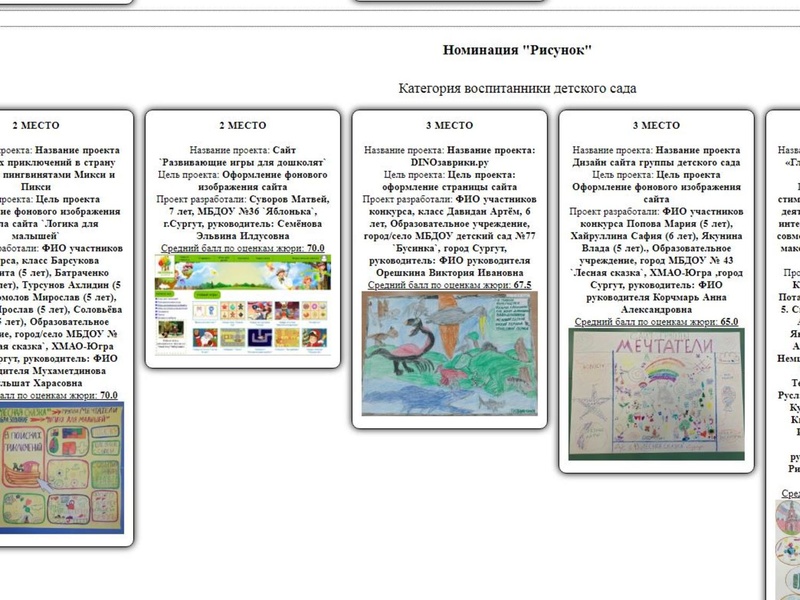This screenshot has width=800, height=600.
Task: Select the project name 'DINOзаврики.ру'
Action: 449,161
